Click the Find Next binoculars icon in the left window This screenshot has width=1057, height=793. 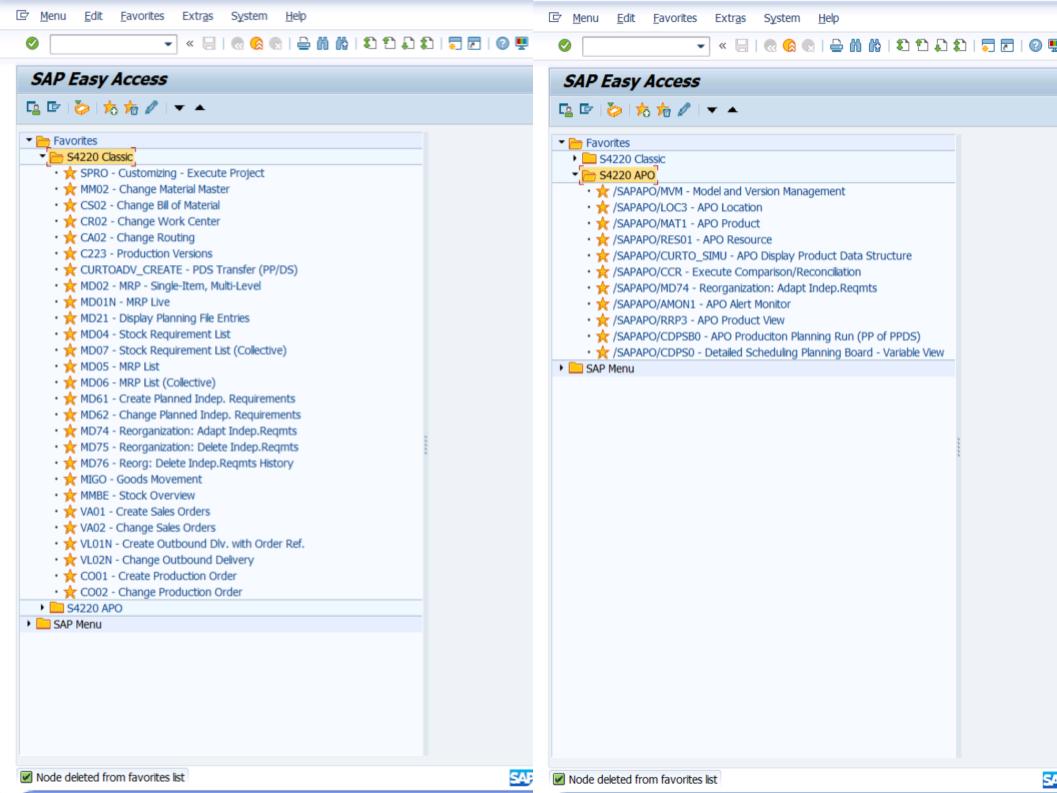point(342,44)
